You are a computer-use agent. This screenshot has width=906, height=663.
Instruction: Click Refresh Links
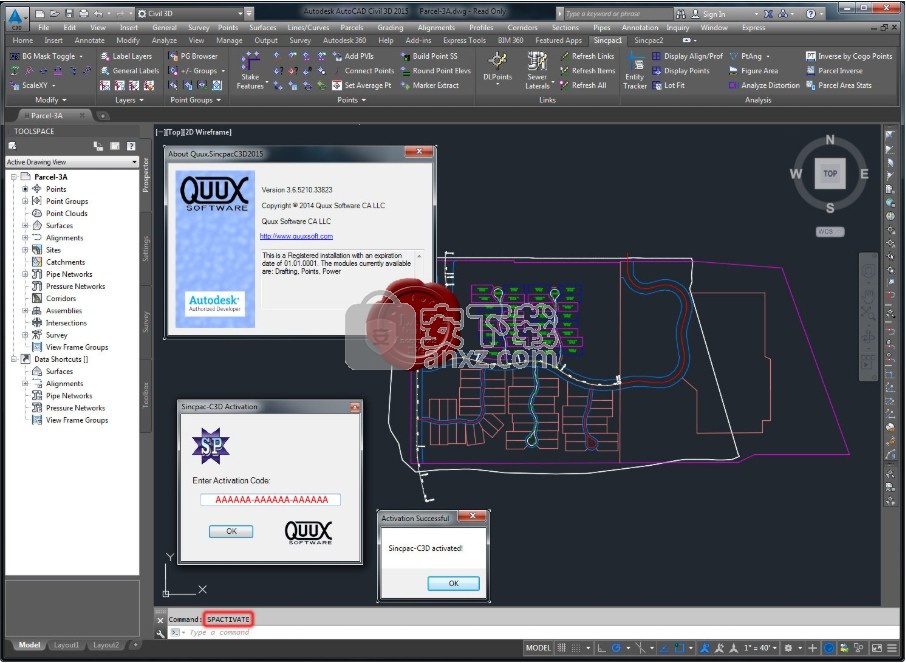click(587, 56)
